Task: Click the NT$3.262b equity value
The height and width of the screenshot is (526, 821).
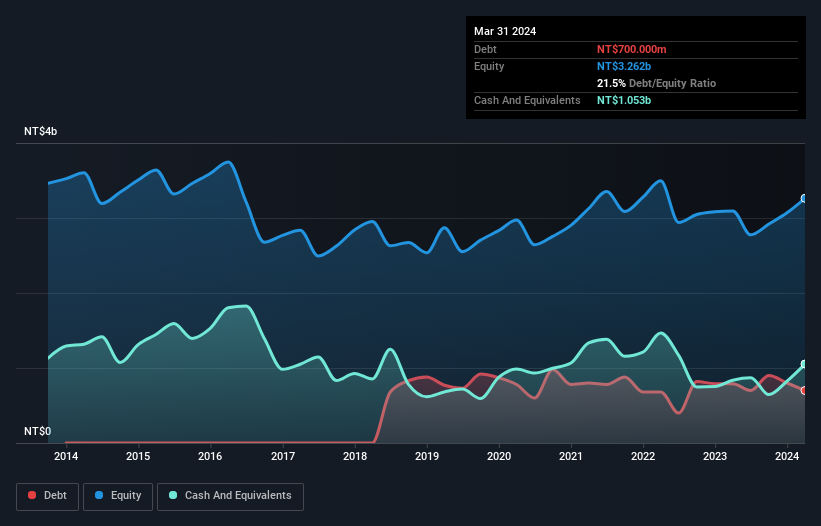Action: click(x=624, y=66)
